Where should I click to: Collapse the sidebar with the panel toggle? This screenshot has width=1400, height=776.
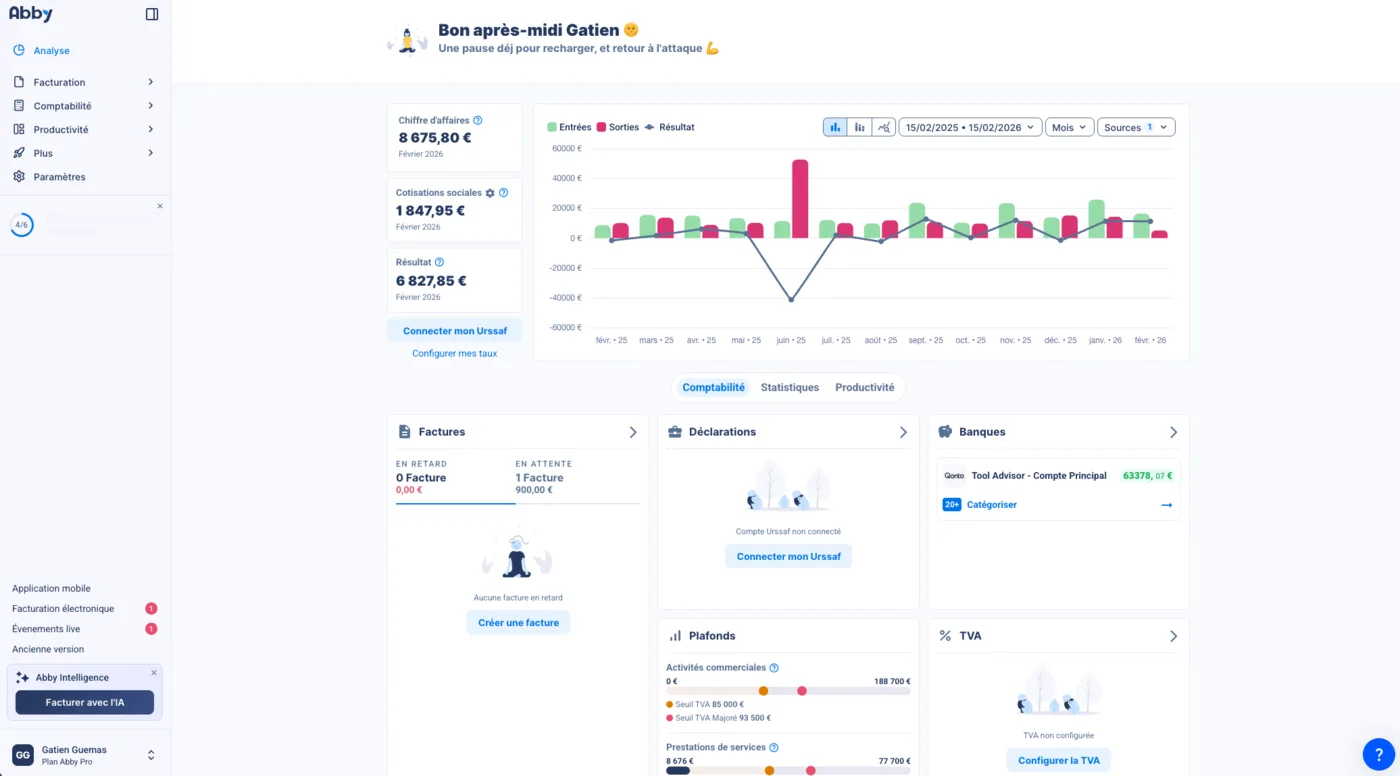coord(151,13)
